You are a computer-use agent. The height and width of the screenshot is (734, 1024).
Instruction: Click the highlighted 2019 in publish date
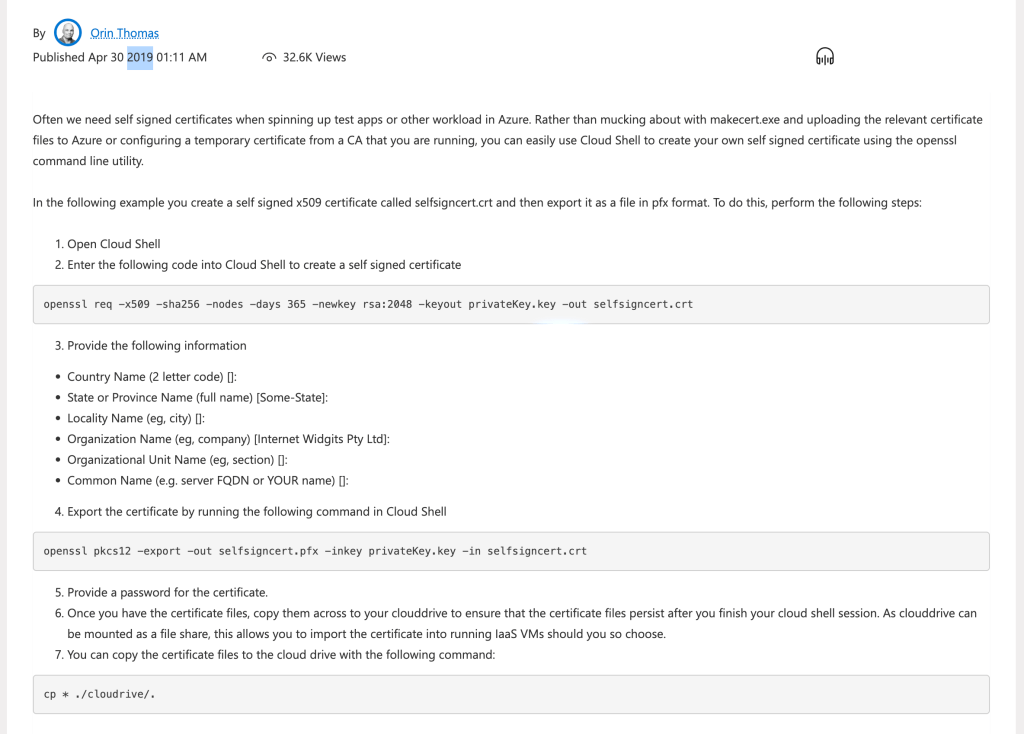(x=140, y=57)
